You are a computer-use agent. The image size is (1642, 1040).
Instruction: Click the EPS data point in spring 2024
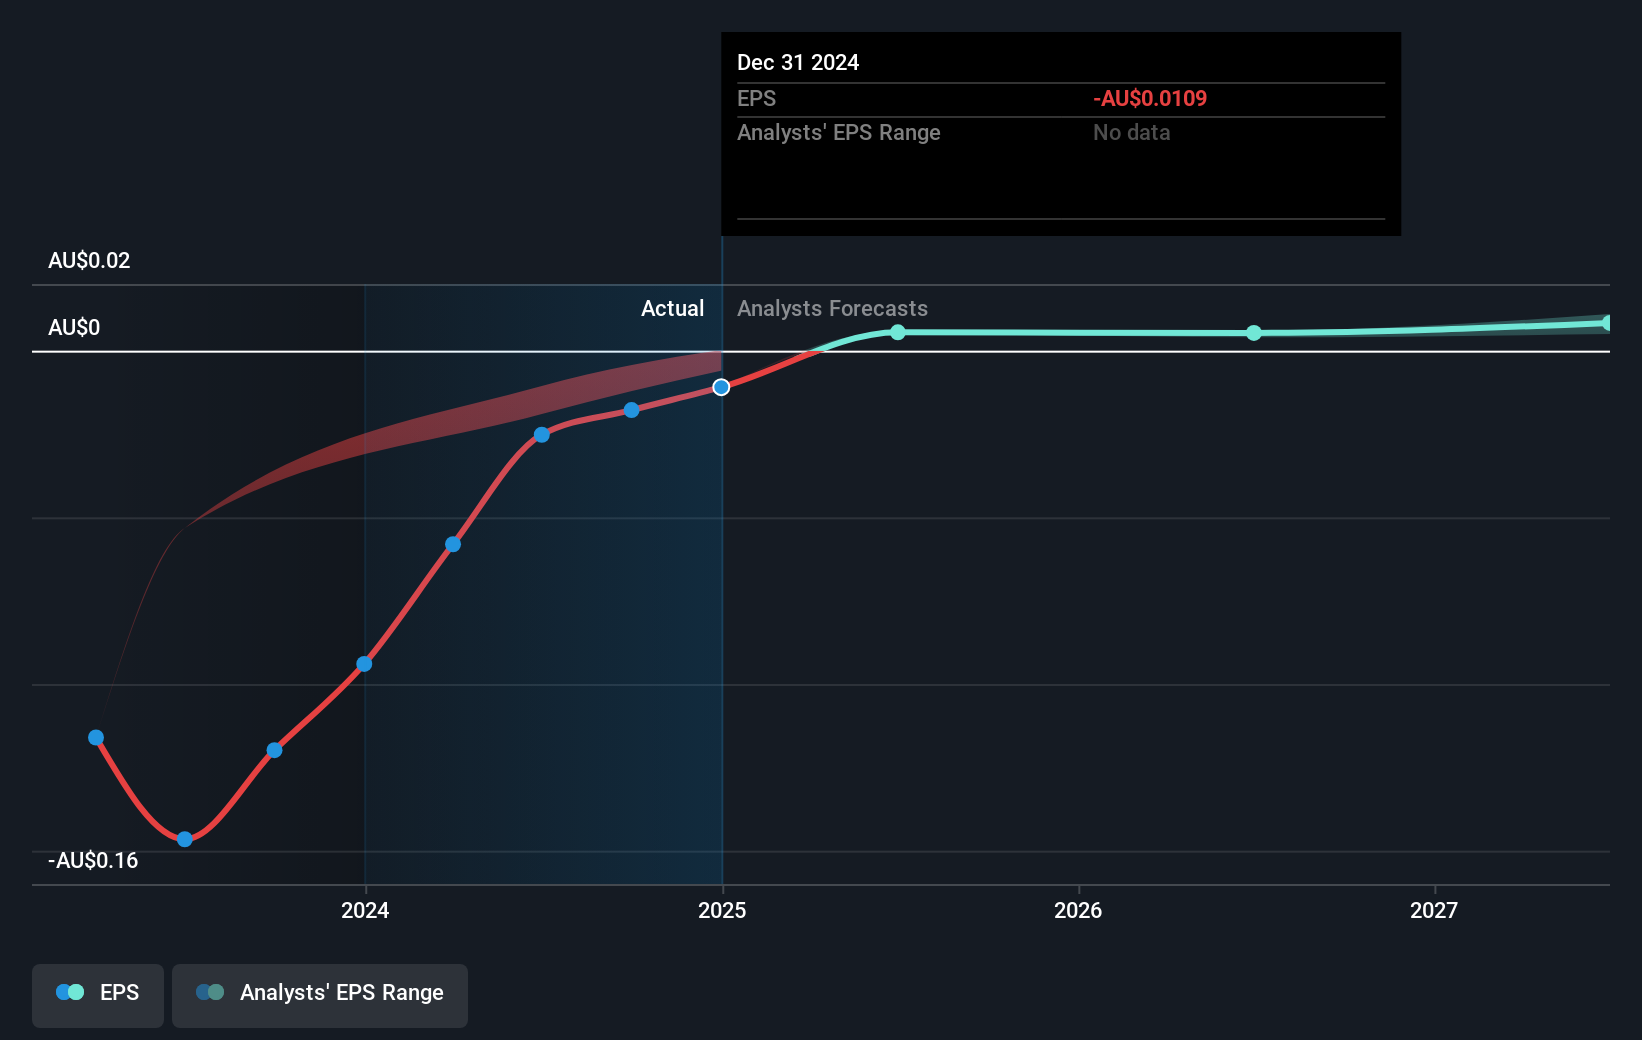[x=453, y=544]
